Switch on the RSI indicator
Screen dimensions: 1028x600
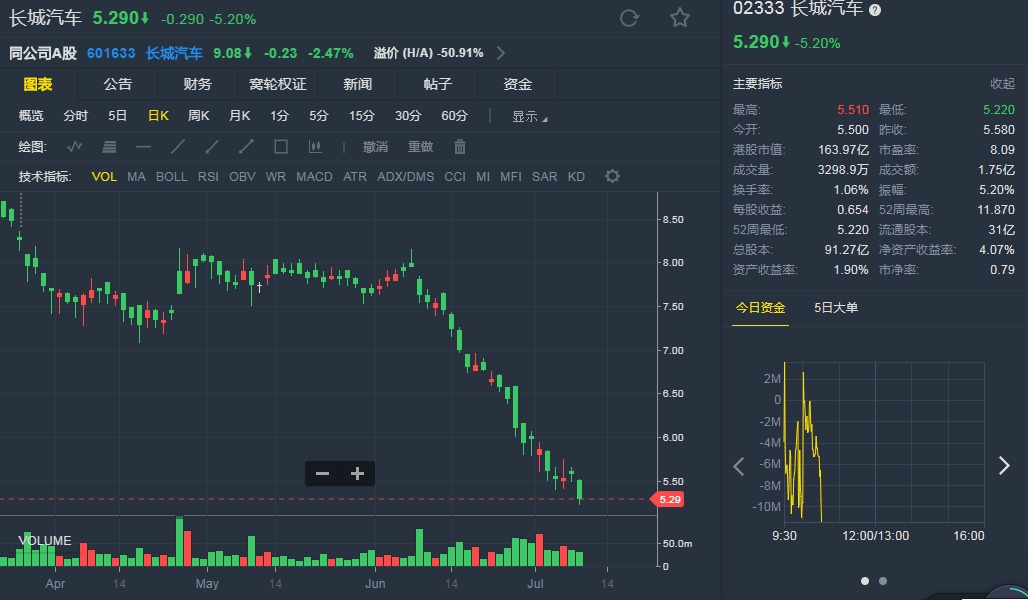tap(208, 177)
